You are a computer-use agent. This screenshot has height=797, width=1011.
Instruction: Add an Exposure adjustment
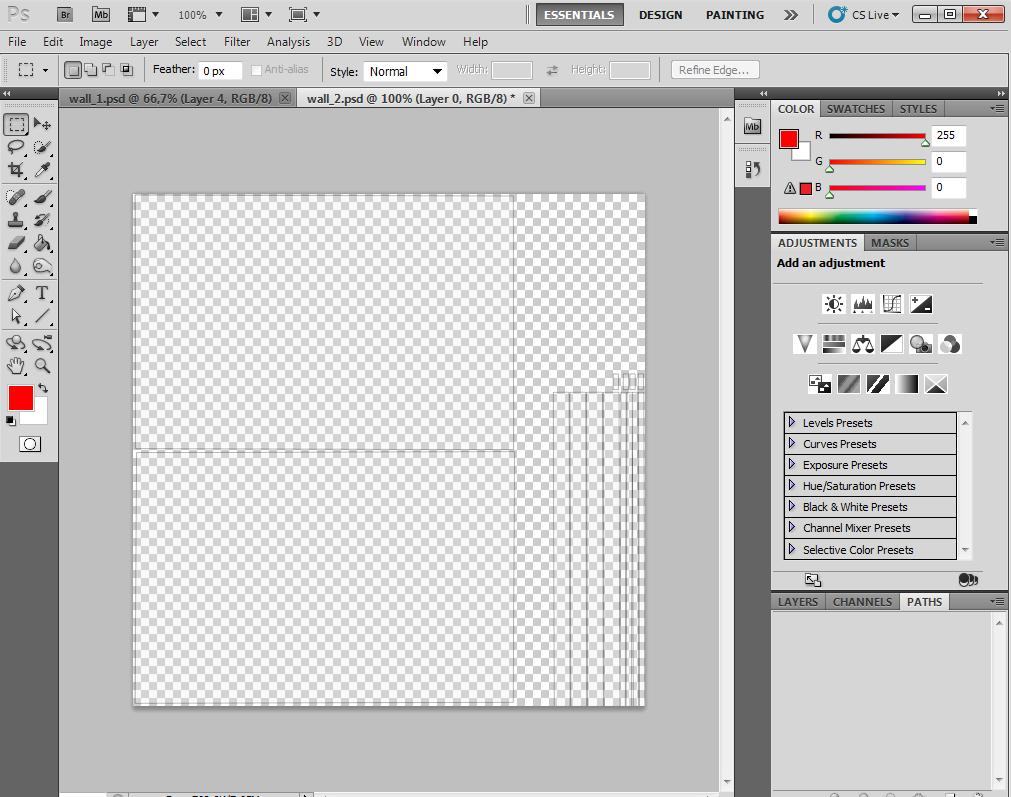coord(921,304)
